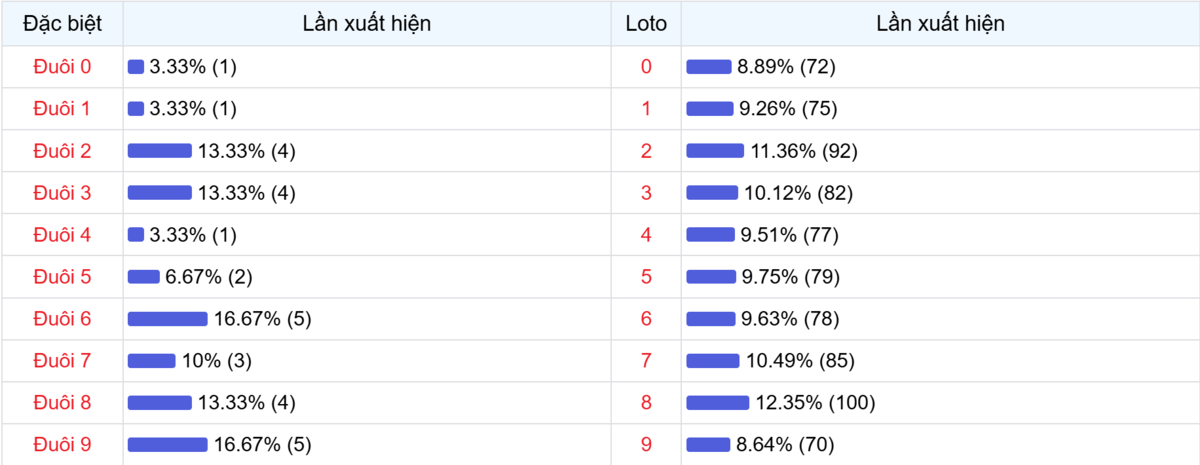This screenshot has width=1200, height=465.
Task: Click the bar next to 11.36% (92)
Action: pos(715,151)
